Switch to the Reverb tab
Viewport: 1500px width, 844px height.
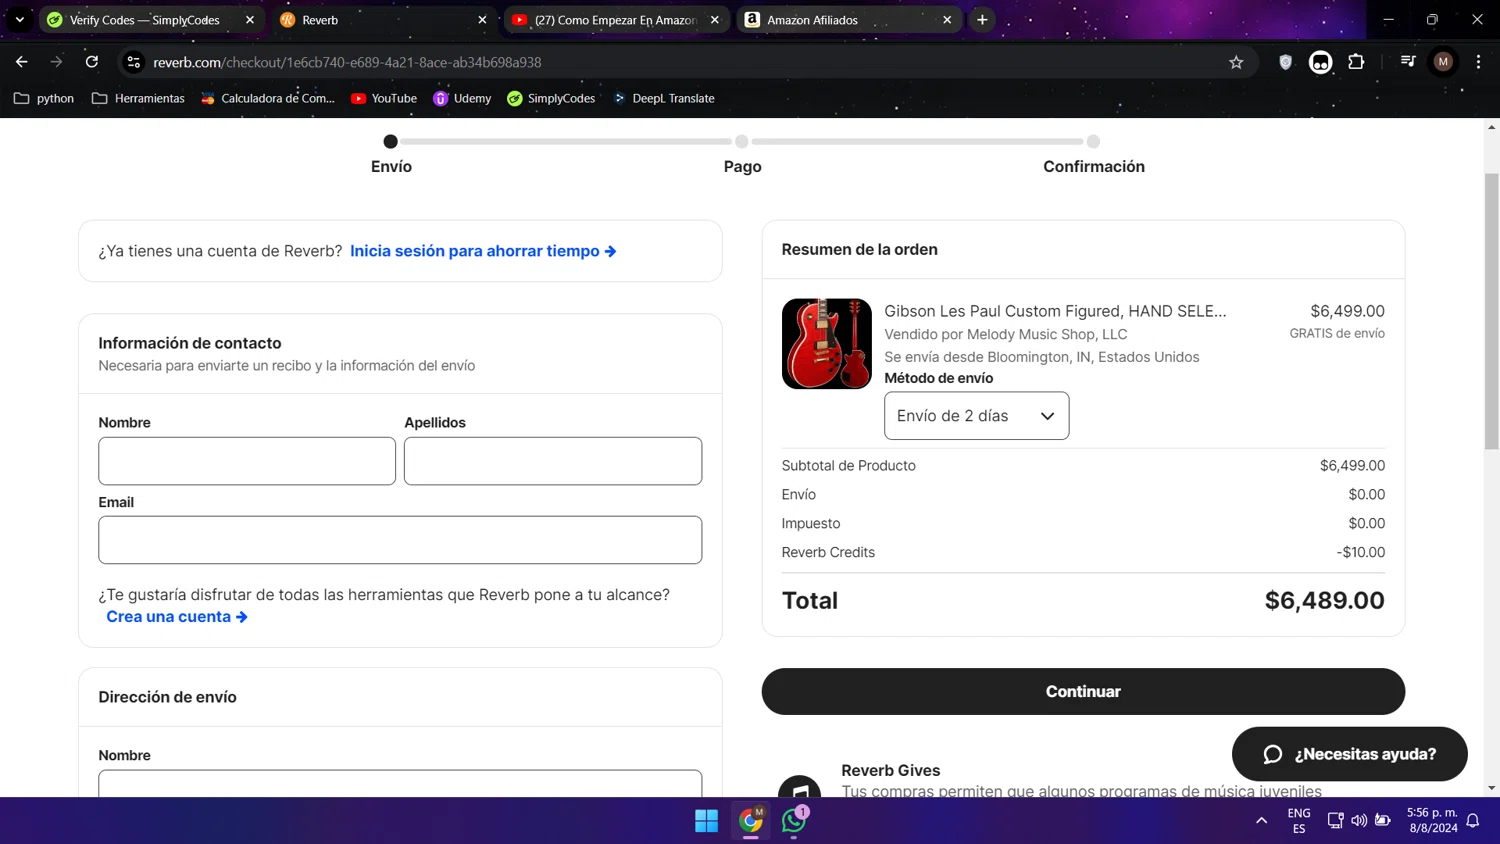383,20
